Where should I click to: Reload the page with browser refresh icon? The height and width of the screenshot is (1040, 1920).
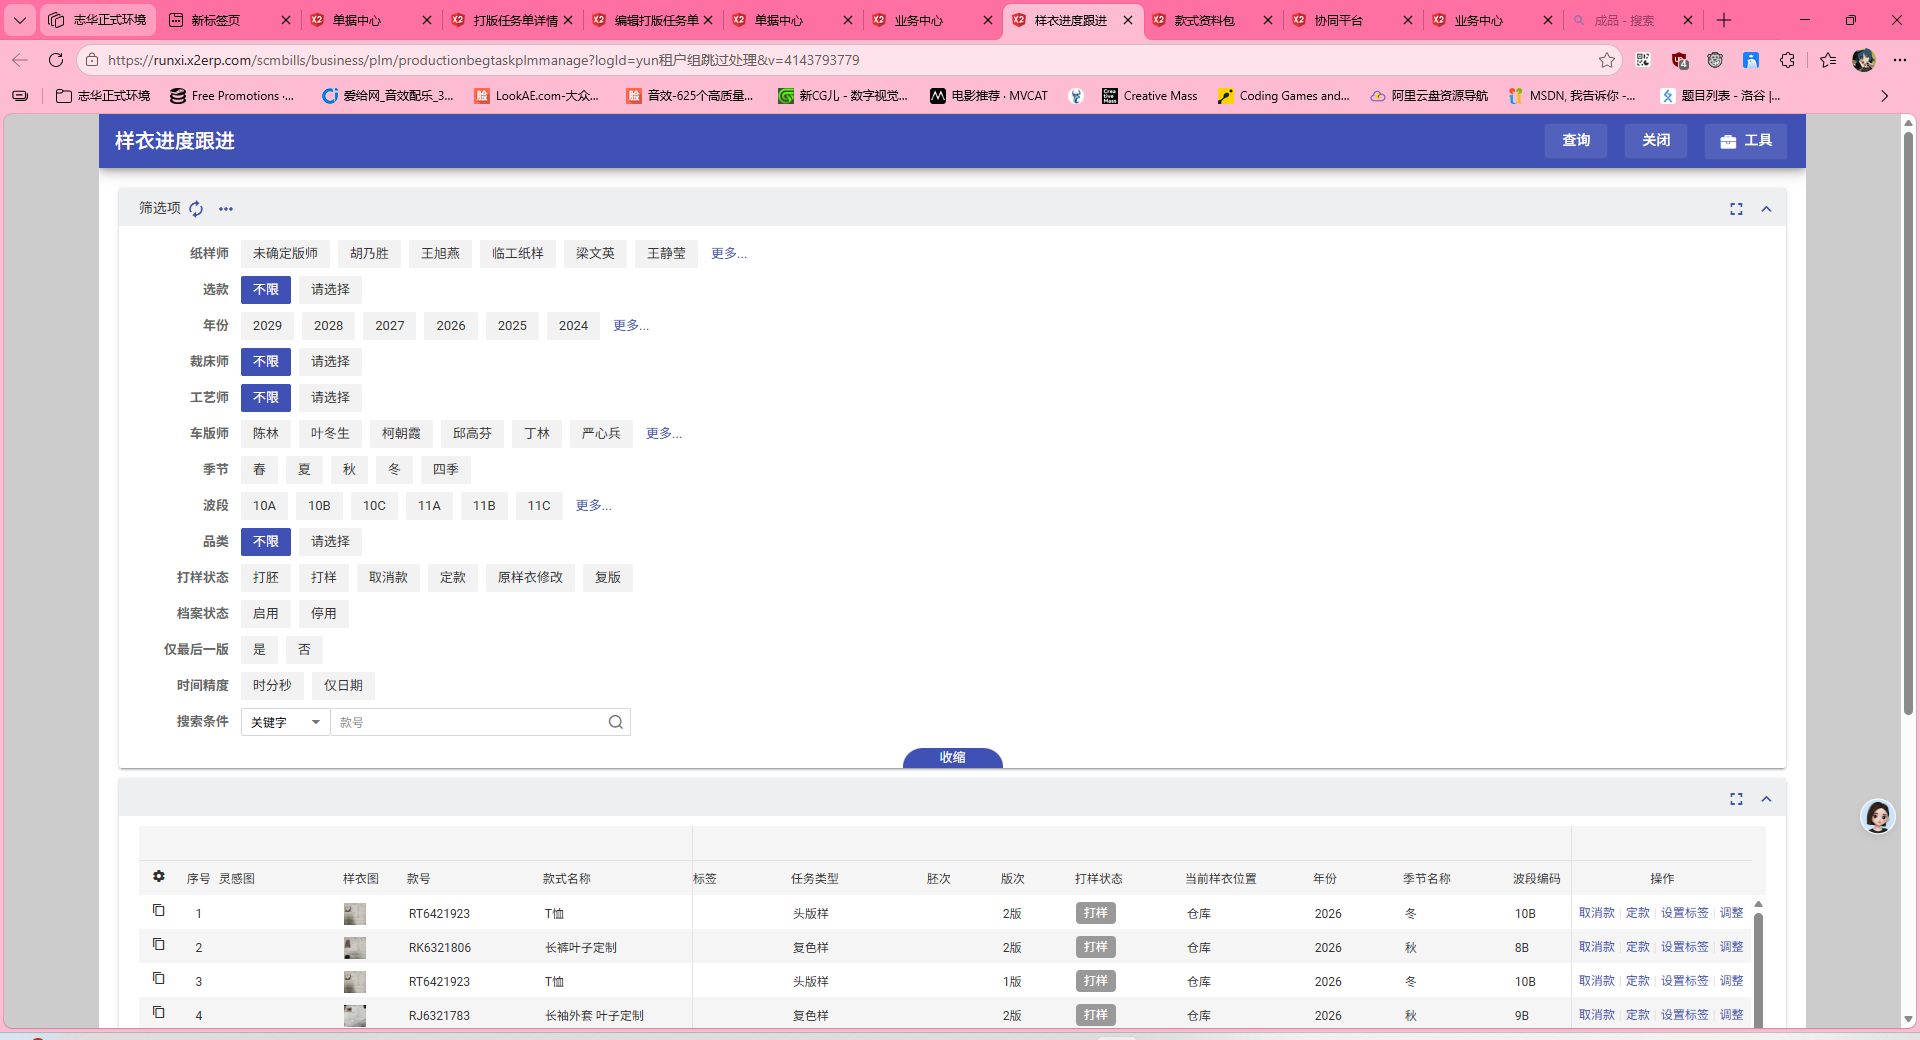click(x=56, y=60)
